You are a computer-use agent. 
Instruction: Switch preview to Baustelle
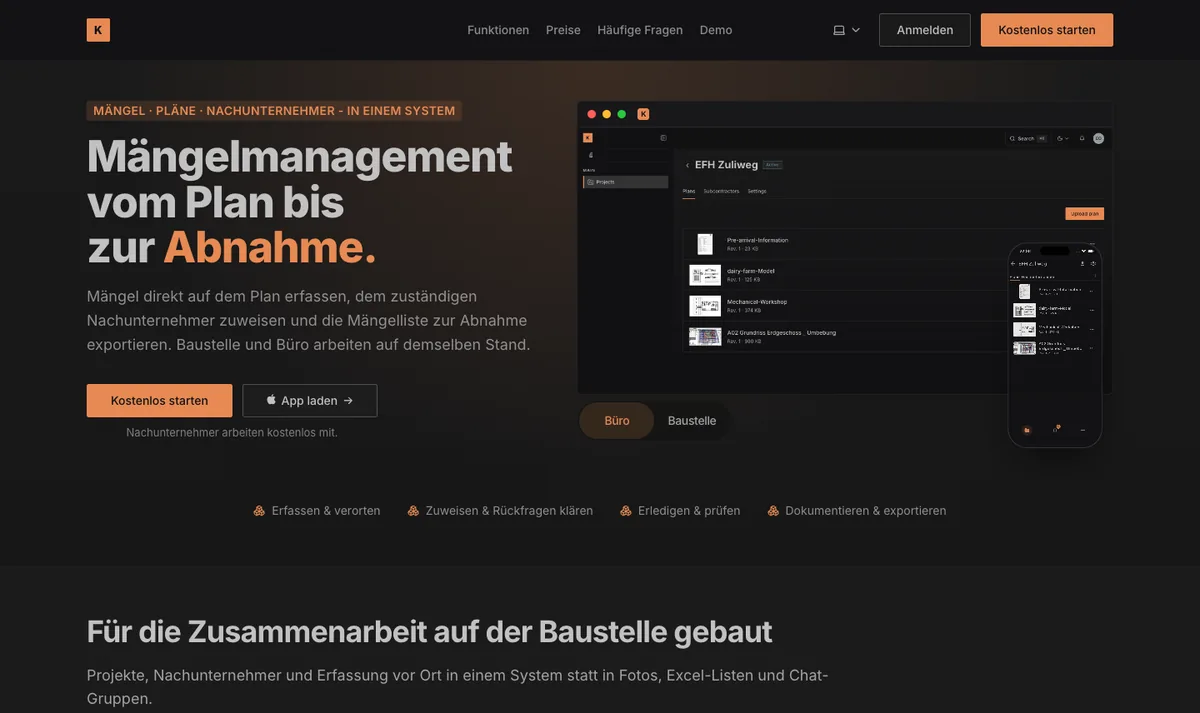(x=692, y=421)
